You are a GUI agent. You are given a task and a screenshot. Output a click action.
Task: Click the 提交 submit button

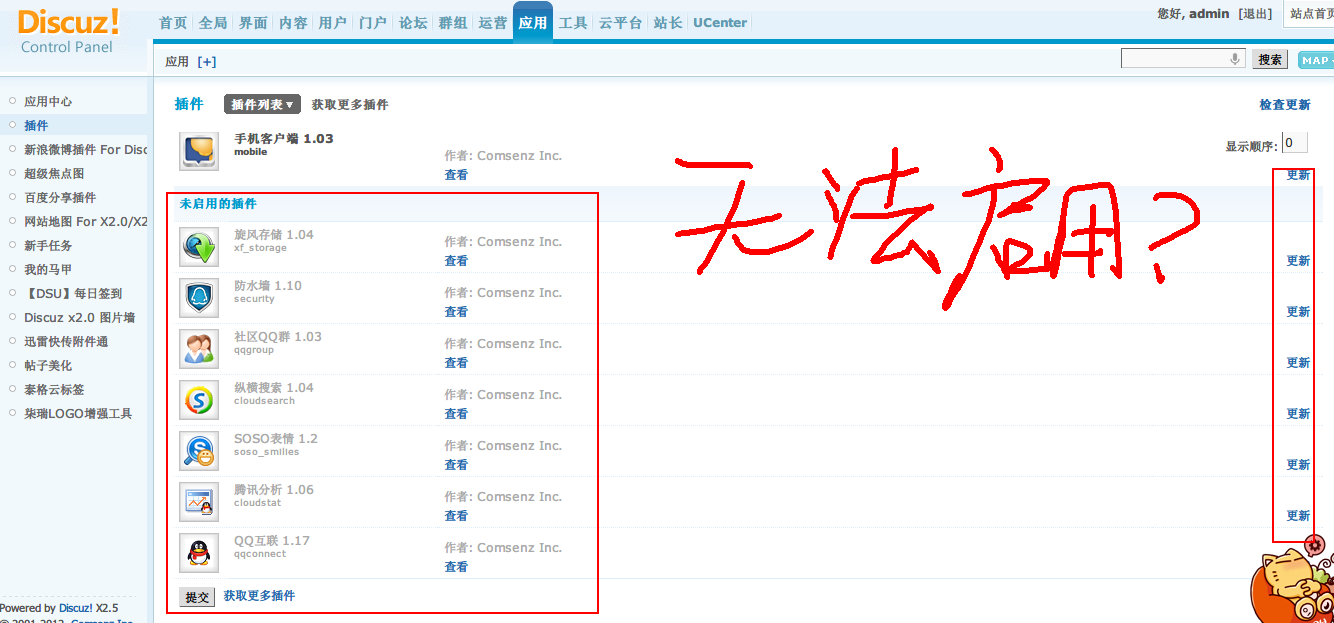point(197,597)
